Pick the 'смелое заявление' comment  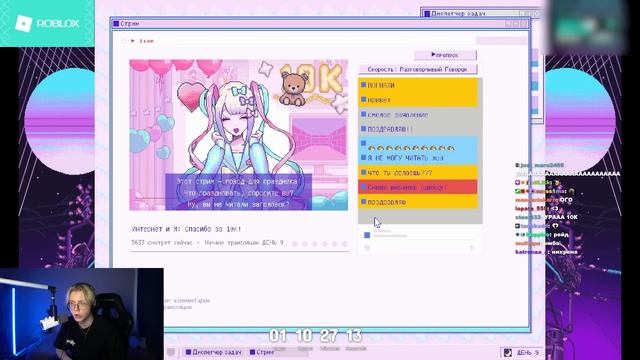[x=418, y=115]
